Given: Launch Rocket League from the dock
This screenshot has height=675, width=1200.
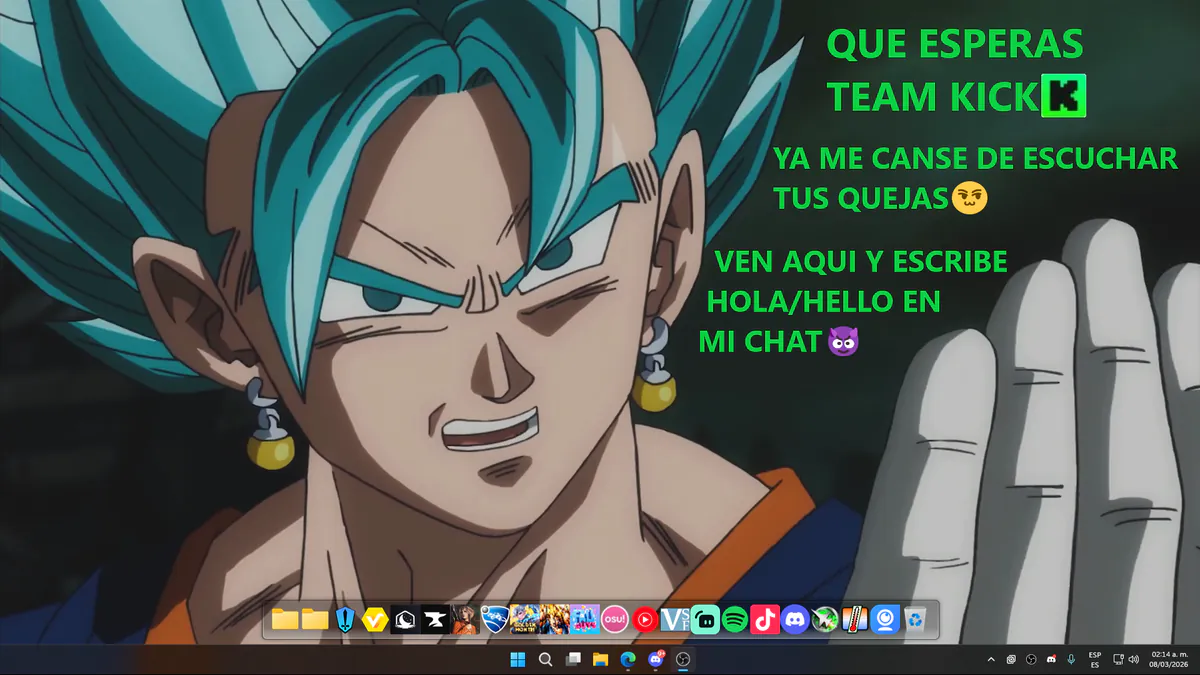Looking at the screenshot, I should coord(495,620).
